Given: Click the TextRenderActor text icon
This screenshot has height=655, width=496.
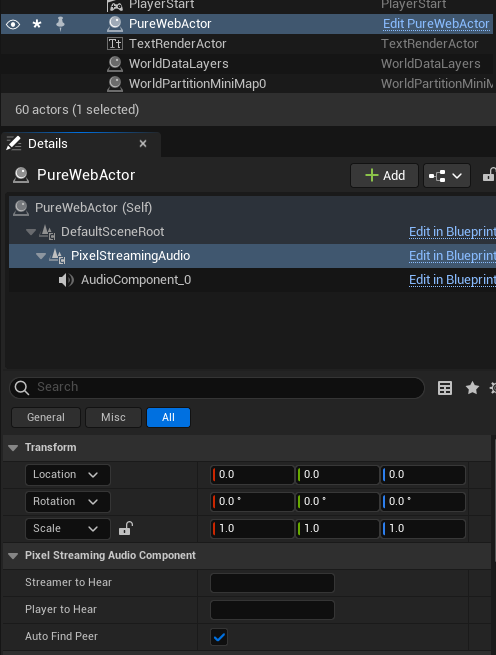Looking at the screenshot, I should (114, 44).
